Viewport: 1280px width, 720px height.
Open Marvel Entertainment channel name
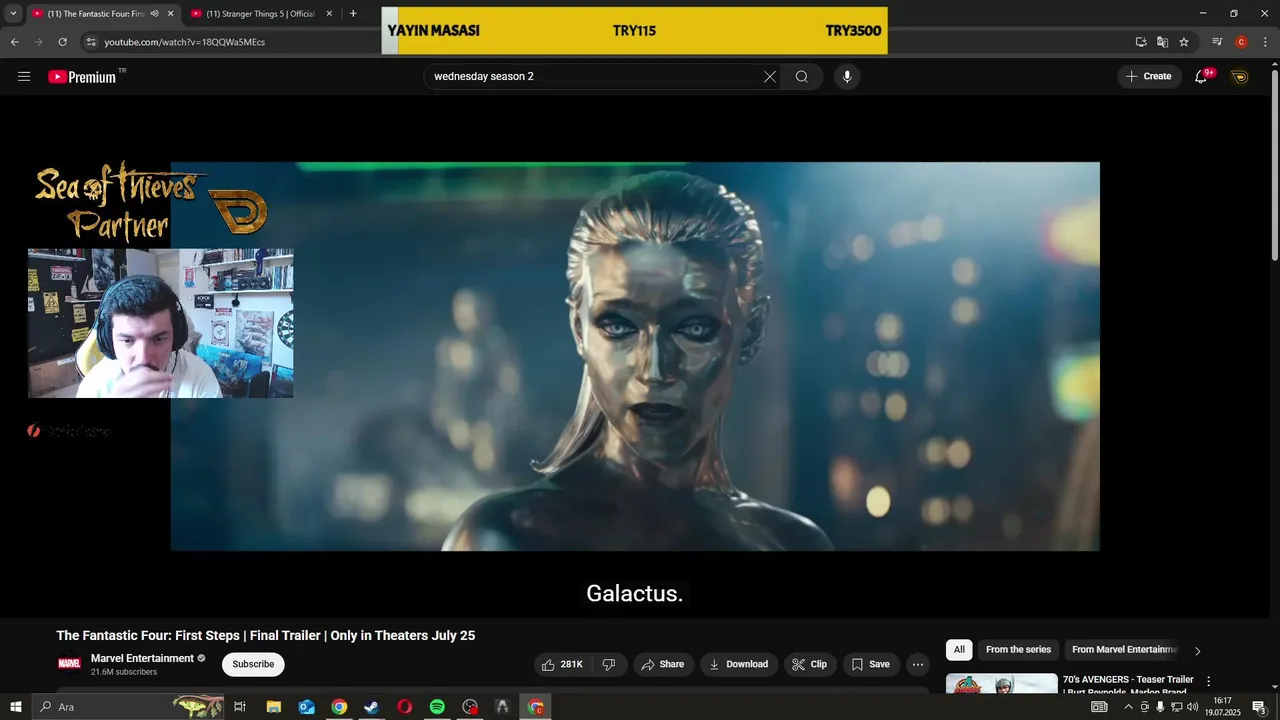[x=142, y=658]
